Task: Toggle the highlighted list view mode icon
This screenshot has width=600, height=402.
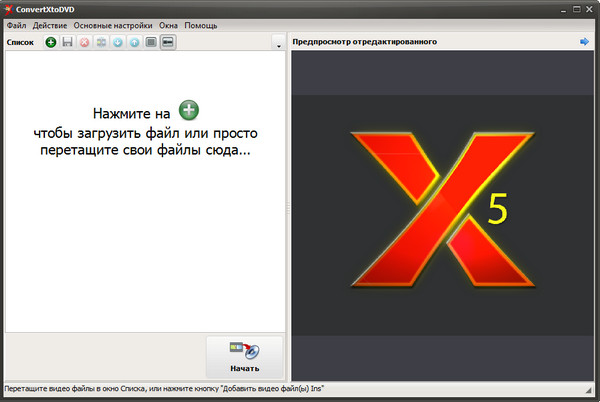Action: (168, 43)
